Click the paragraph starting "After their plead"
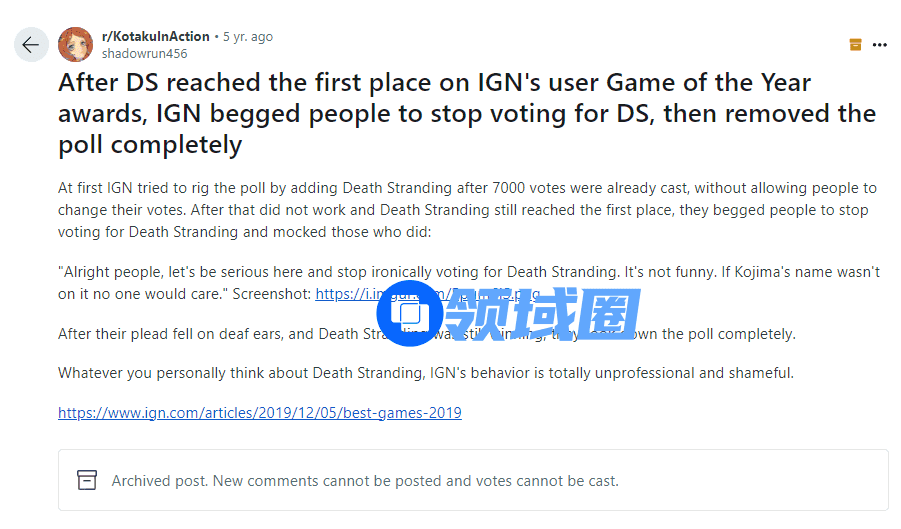This screenshot has width=901, height=529. coord(200,334)
